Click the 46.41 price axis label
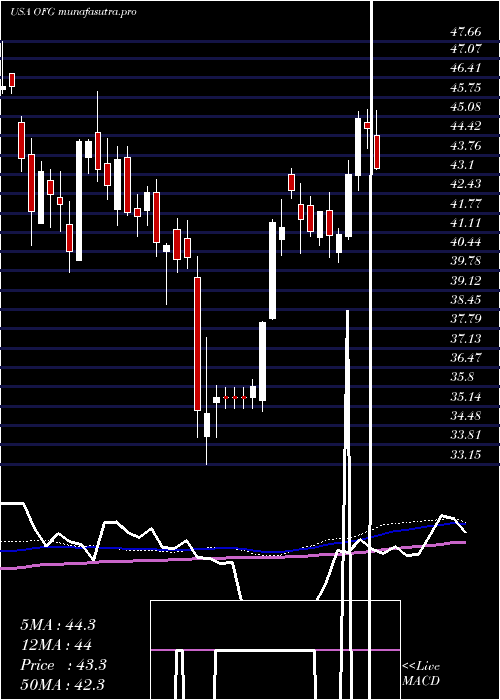 (x=466, y=68)
